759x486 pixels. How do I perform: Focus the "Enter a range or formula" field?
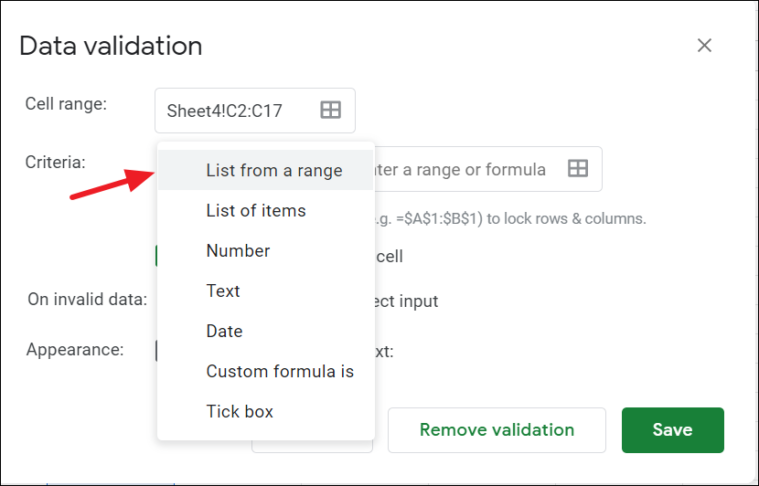pos(460,170)
